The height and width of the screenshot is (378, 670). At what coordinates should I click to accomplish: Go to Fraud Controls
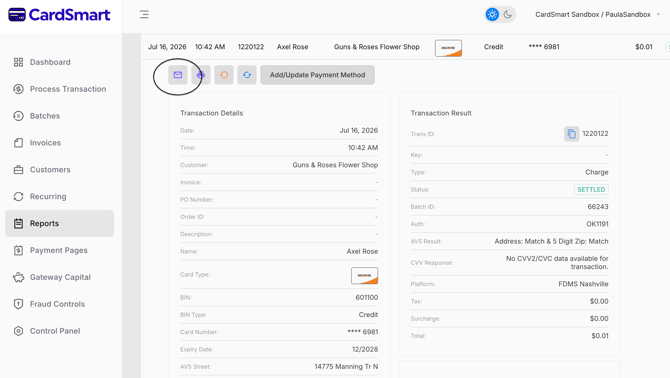pos(59,305)
